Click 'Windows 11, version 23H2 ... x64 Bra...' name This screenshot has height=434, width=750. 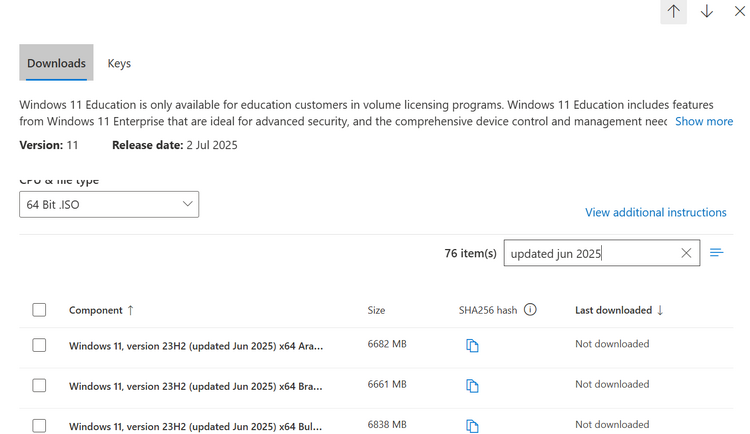pos(196,386)
